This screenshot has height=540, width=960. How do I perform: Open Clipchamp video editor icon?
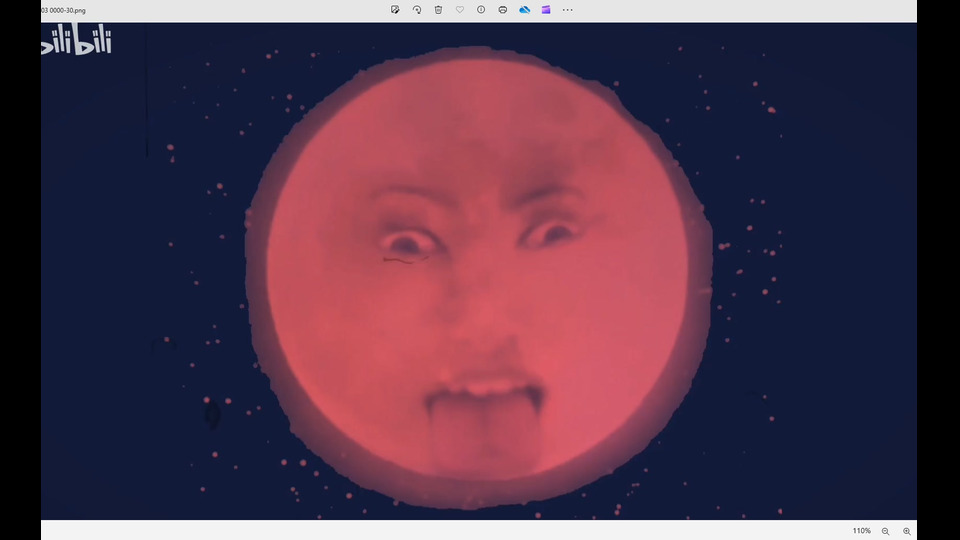[546, 10]
